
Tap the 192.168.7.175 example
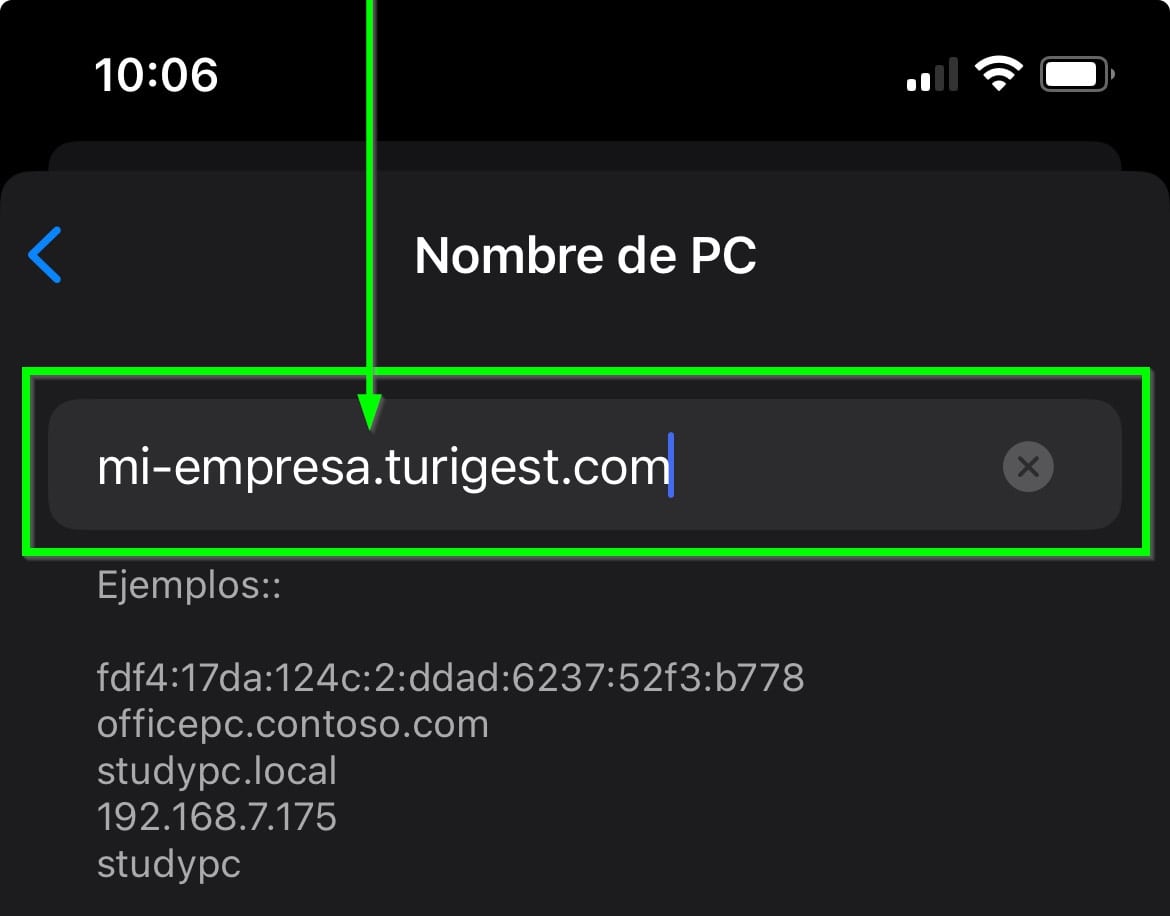tap(216, 817)
